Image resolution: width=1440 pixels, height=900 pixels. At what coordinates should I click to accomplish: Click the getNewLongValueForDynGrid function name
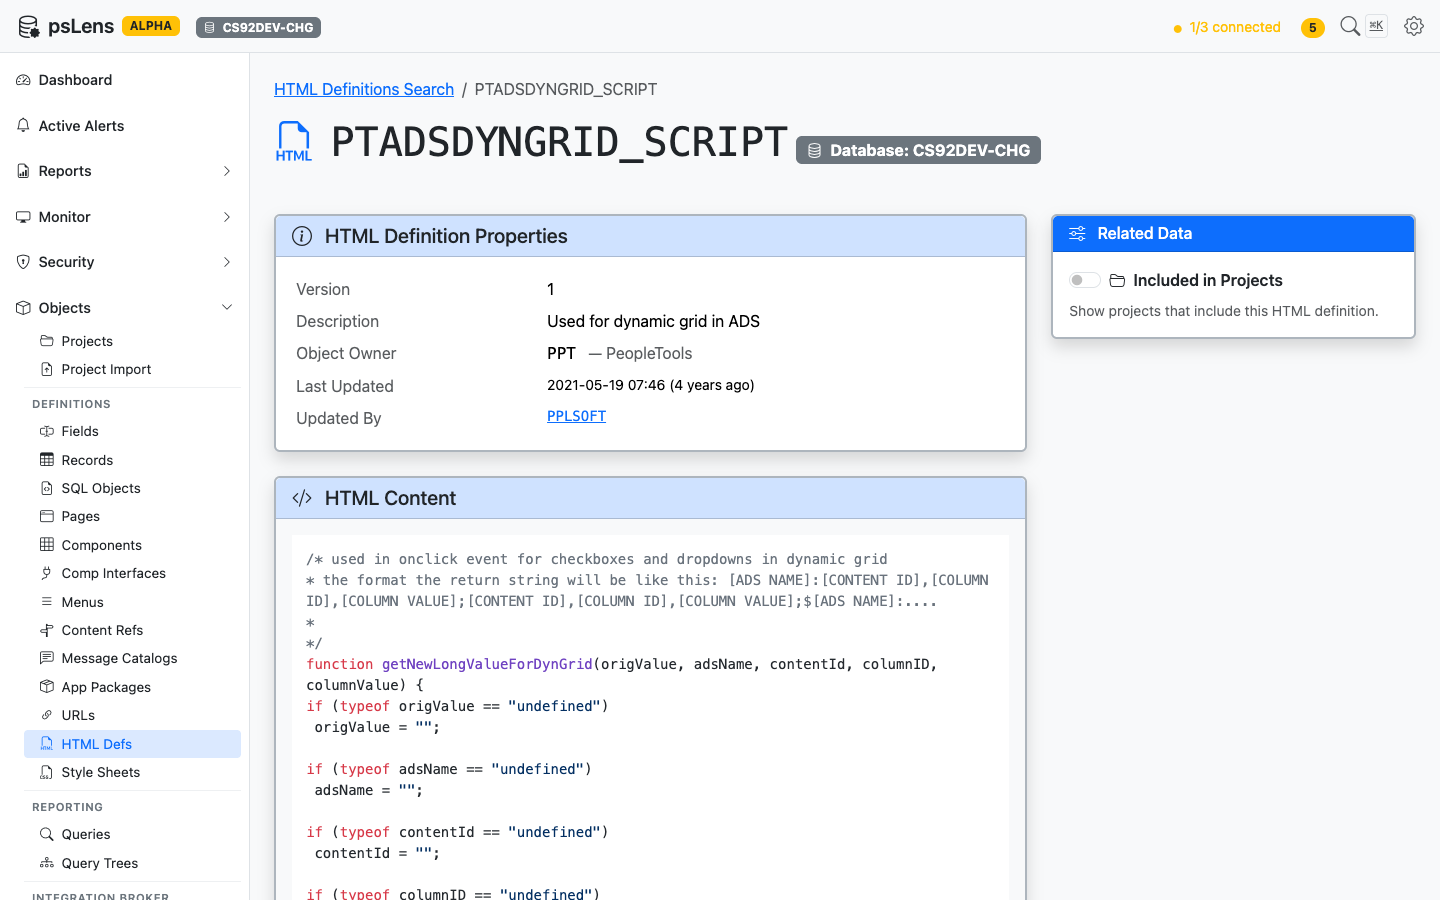click(x=487, y=664)
